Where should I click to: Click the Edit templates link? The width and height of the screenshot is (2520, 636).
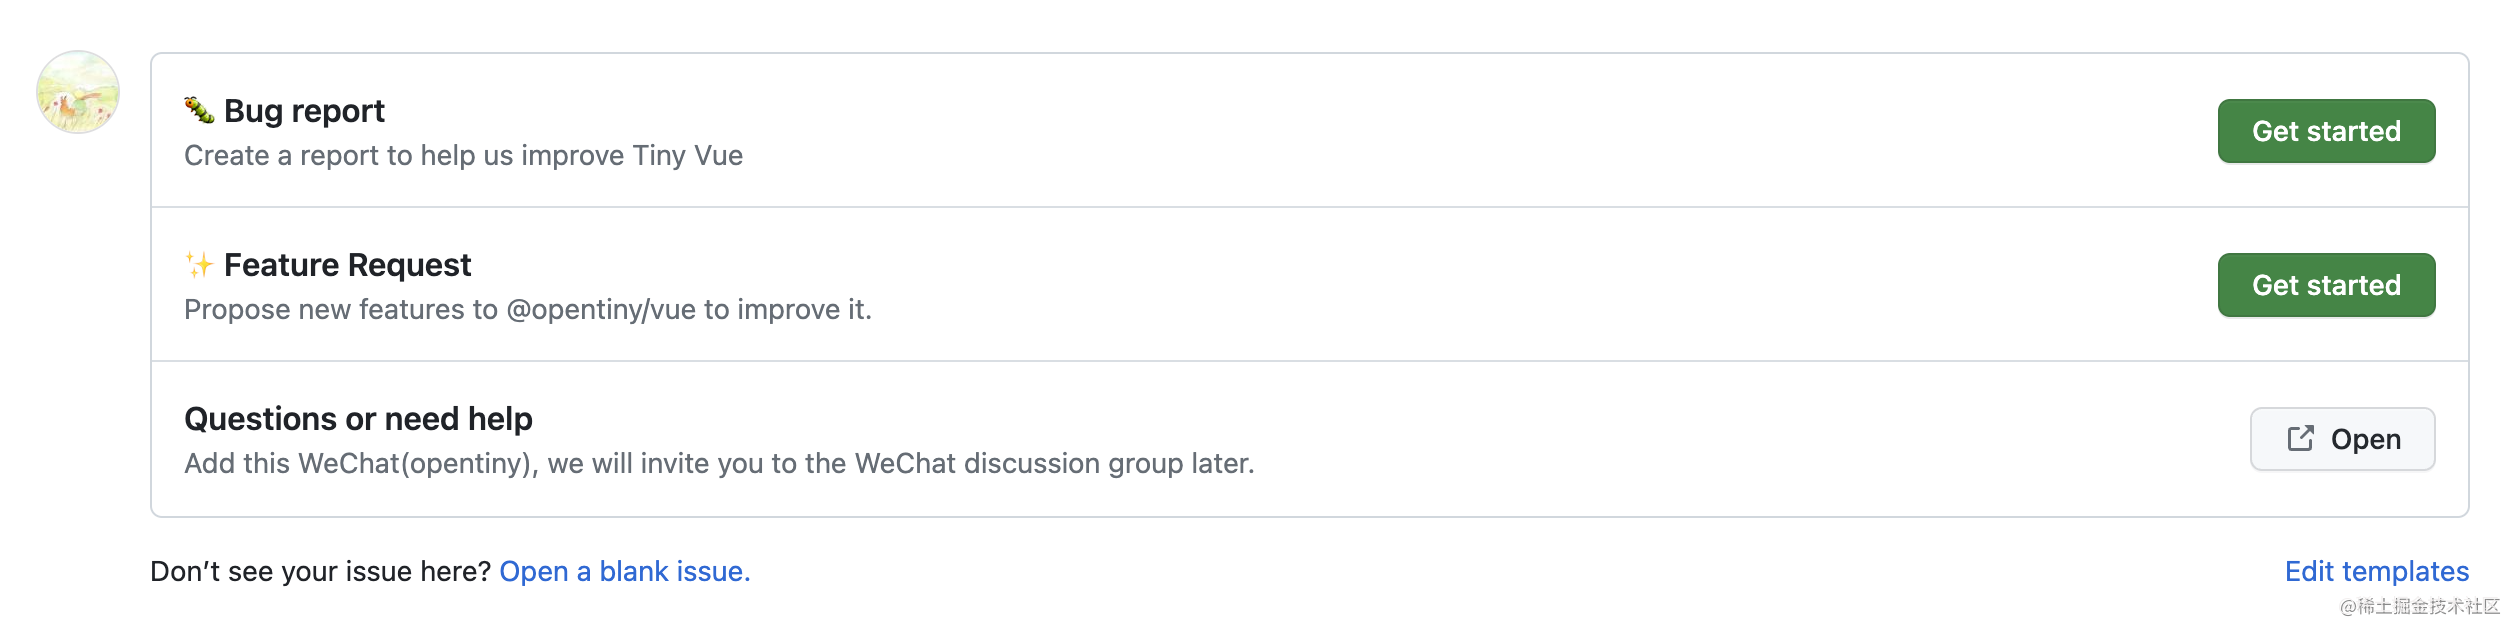pos(2376,571)
